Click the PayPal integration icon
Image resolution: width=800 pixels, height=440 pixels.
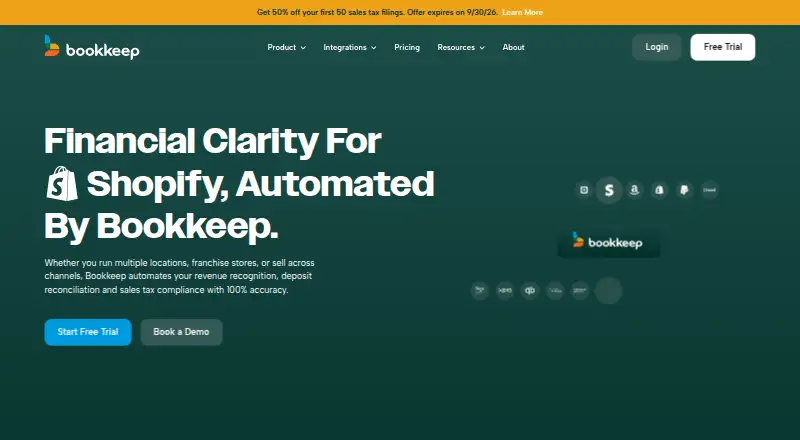click(684, 190)
